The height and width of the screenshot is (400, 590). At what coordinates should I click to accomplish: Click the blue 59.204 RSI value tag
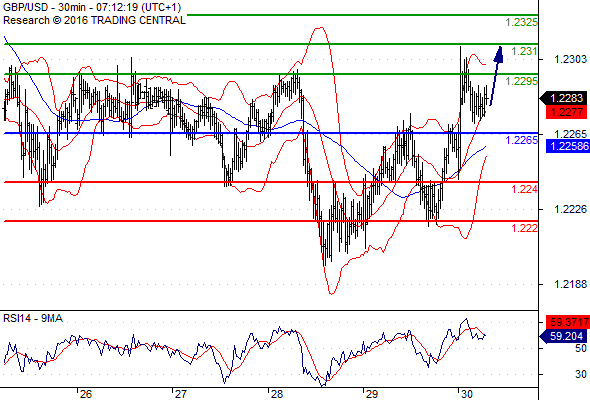coord(563,336)
